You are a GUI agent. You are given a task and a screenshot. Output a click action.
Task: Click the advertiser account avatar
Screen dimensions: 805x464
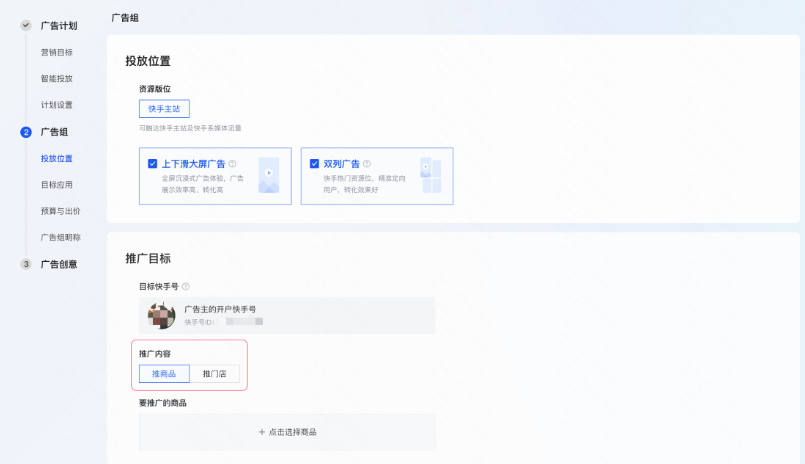161,315
